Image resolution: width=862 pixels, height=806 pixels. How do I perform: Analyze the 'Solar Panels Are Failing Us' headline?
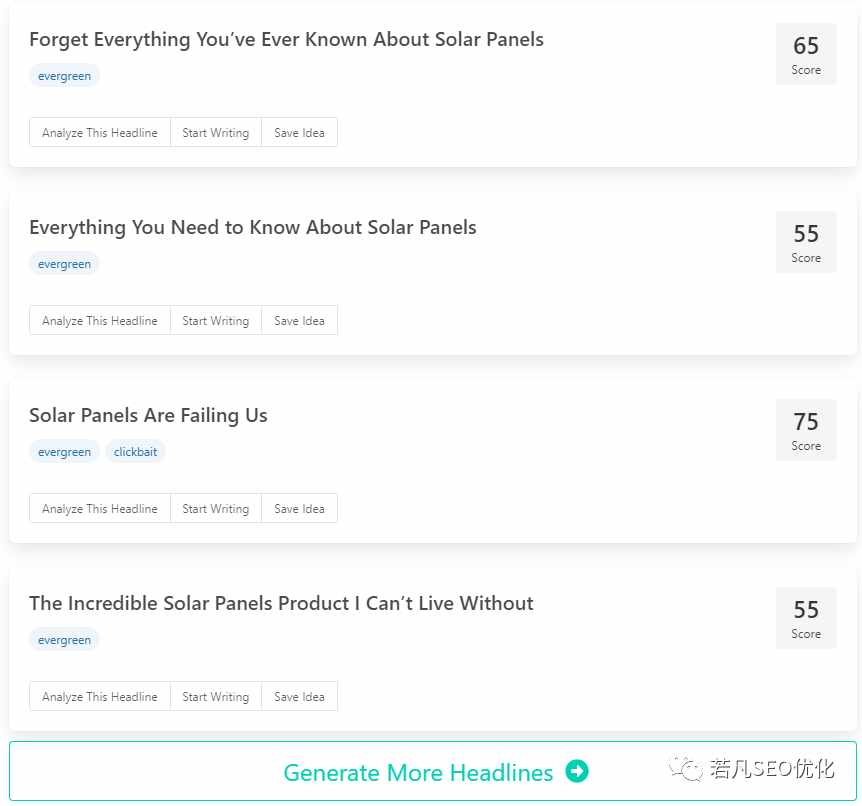[x=100, y=509]
